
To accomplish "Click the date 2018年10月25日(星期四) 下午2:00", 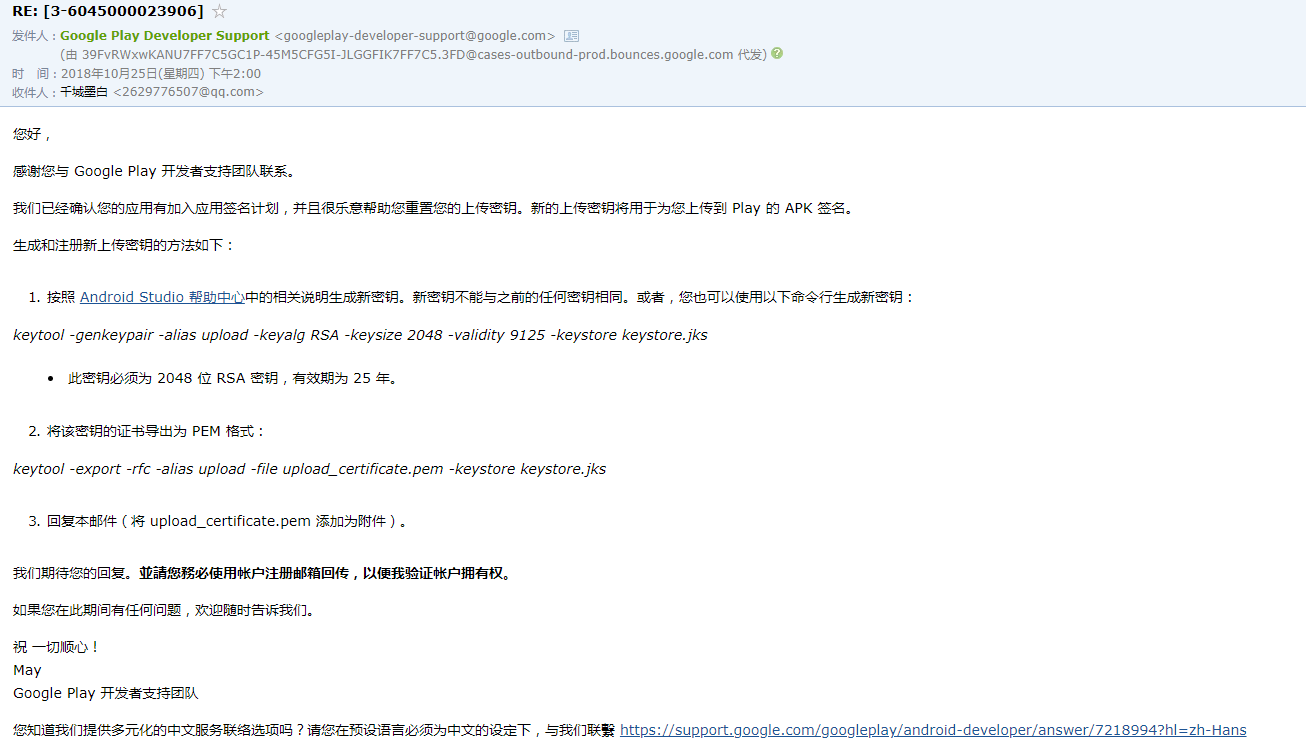I will [x=161, y=73].
